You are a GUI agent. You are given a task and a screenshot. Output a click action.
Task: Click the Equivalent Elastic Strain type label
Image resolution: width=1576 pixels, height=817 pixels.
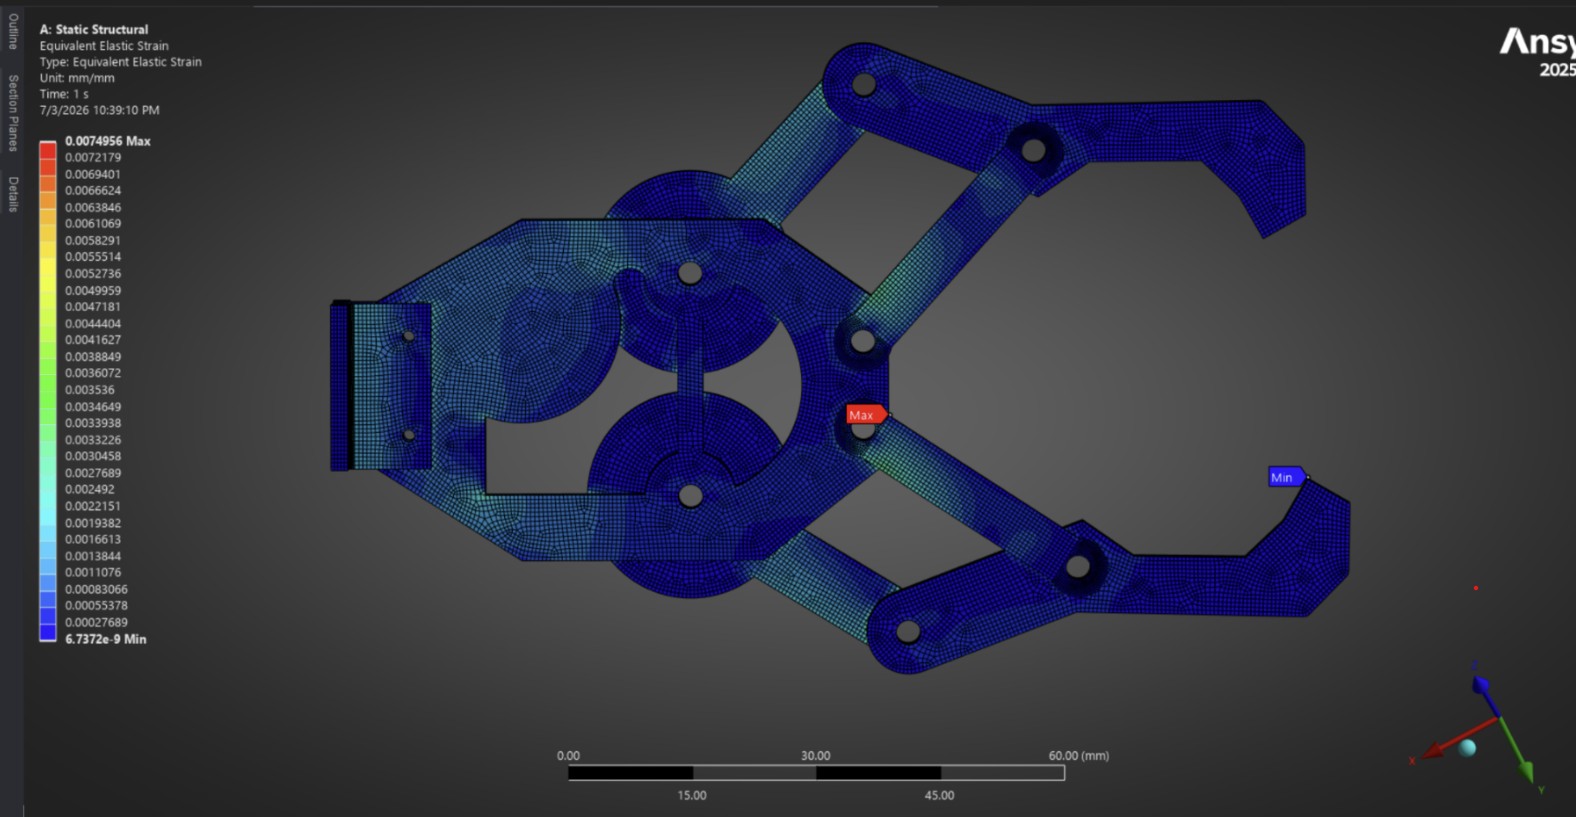click(120, 62)
